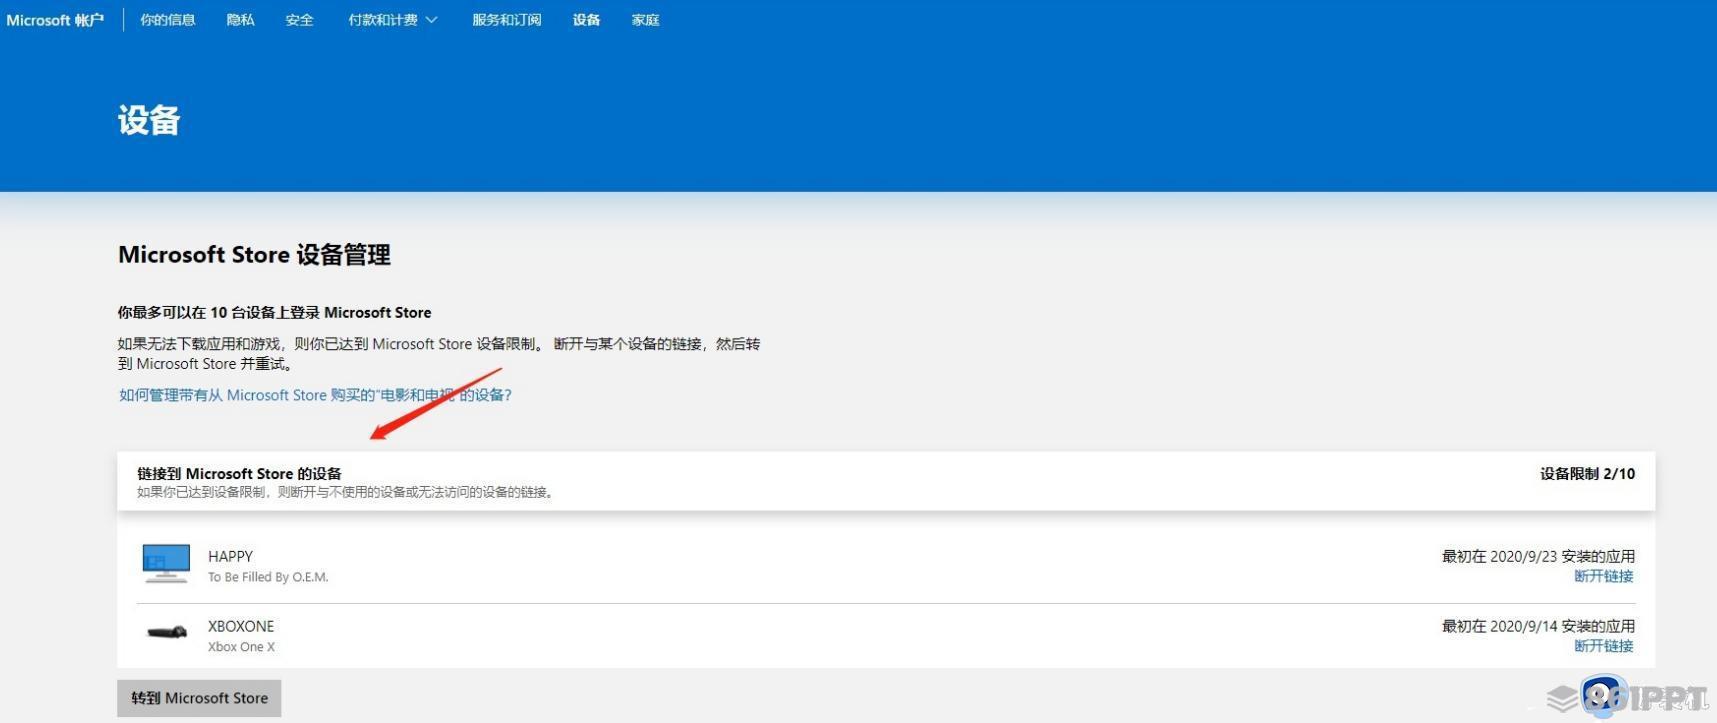
Task: Click the 'Xbox One X' model text
Action: tap(241, 647)
